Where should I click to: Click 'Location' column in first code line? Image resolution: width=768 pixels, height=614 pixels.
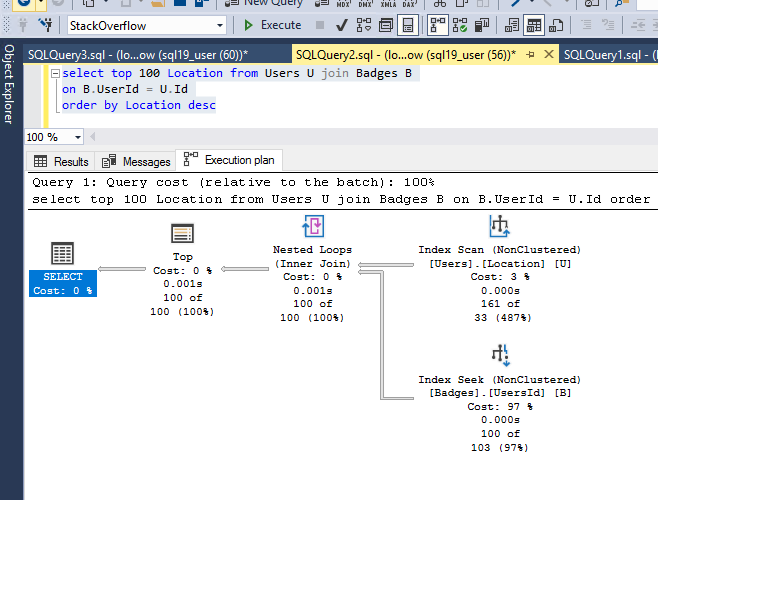(x=195, y=73)
